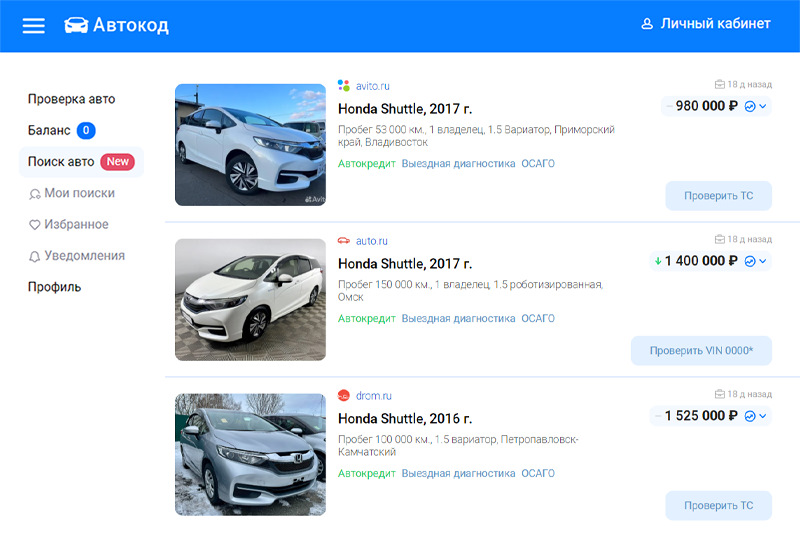Open Honda Shuttle 2017 listing from avito.ru
Screen dimensions: 800x536
click(x=405, y=109)
